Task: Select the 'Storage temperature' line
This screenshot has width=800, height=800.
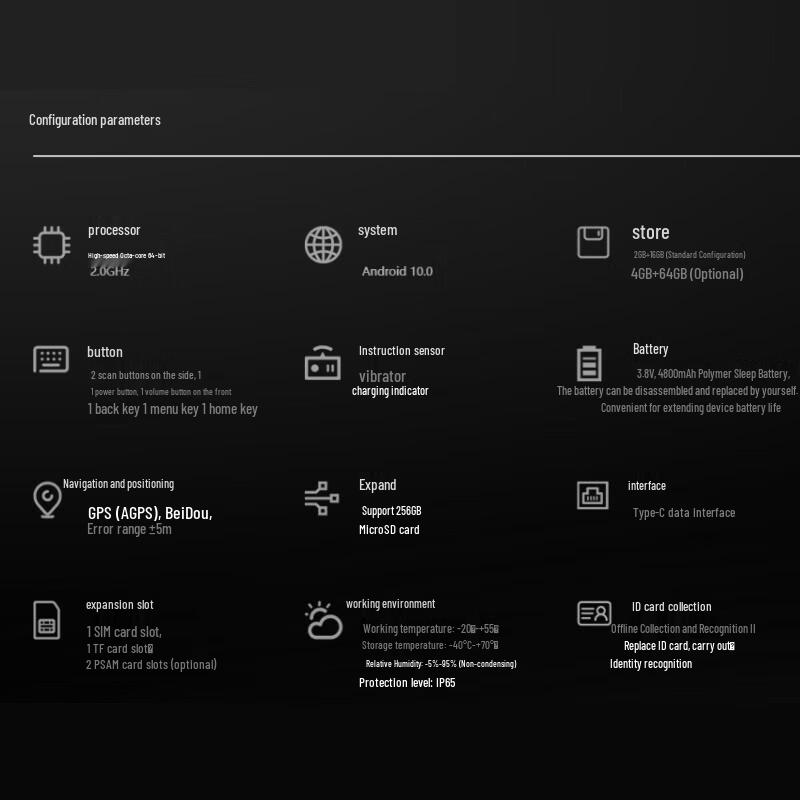Action: pos(430,645)
